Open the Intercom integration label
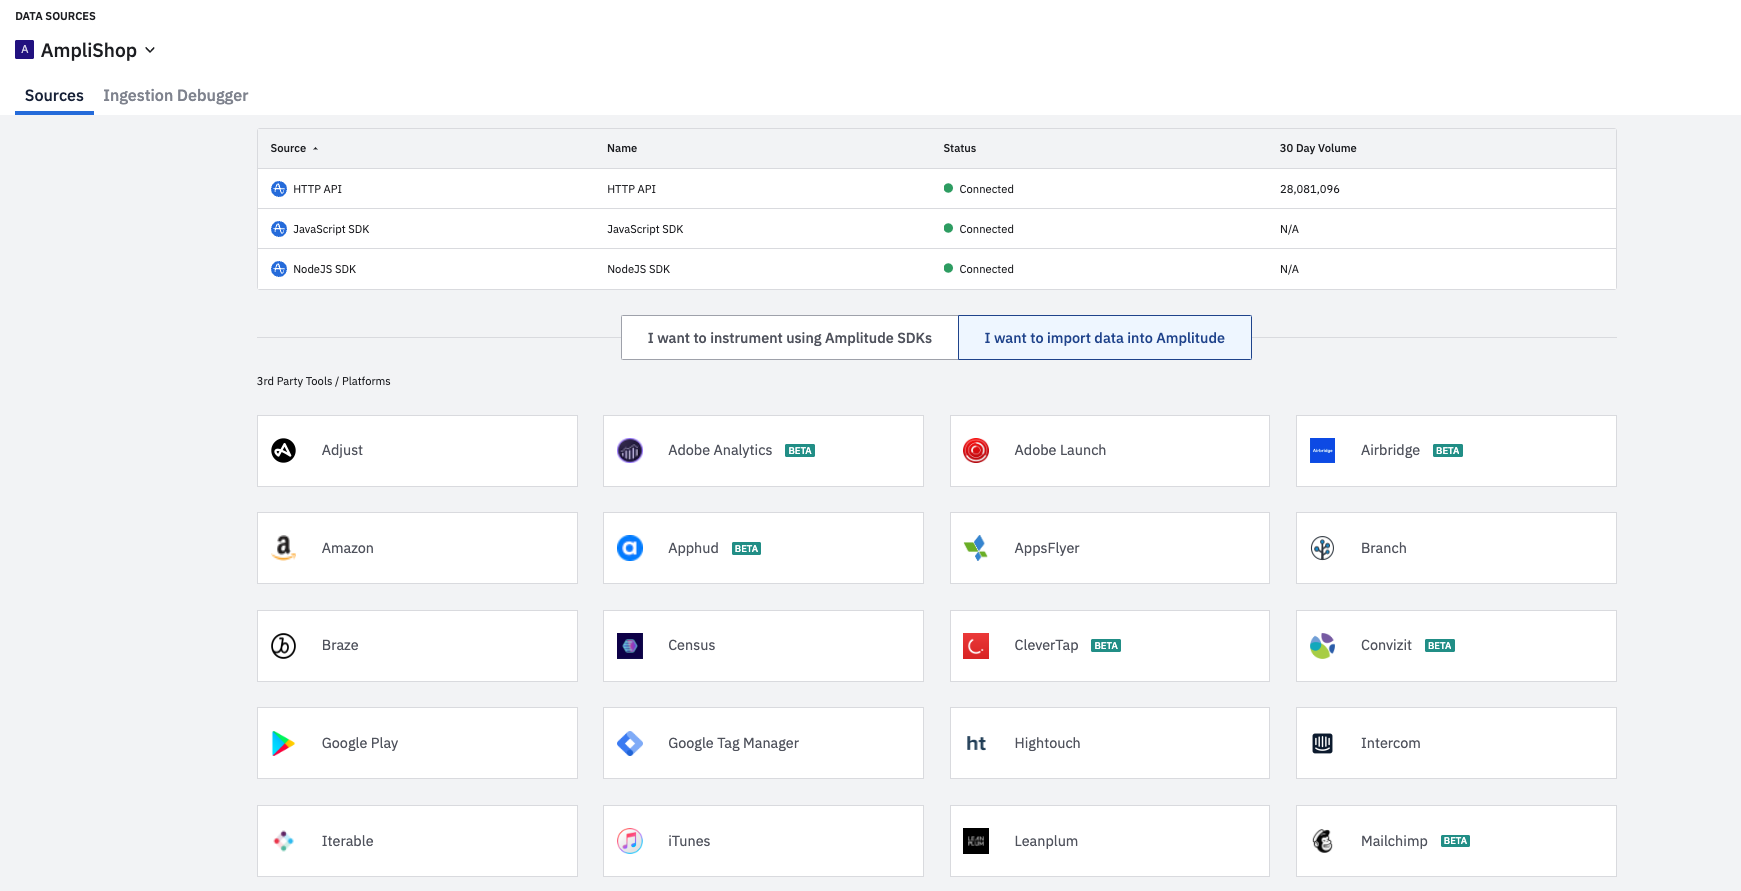Screen dimensions: 1741x891 click(x=1390, y=743)
